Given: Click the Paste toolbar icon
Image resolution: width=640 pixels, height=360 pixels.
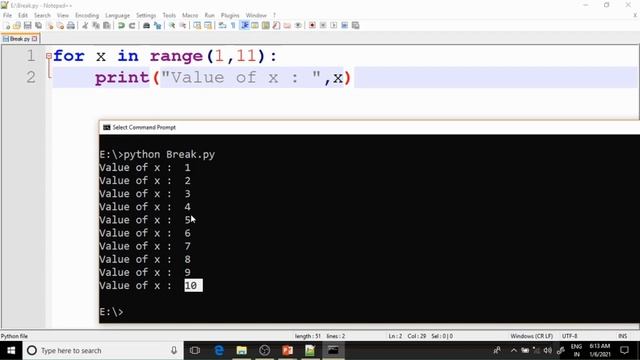Looking at the screenshot, I should pos(107,26).
